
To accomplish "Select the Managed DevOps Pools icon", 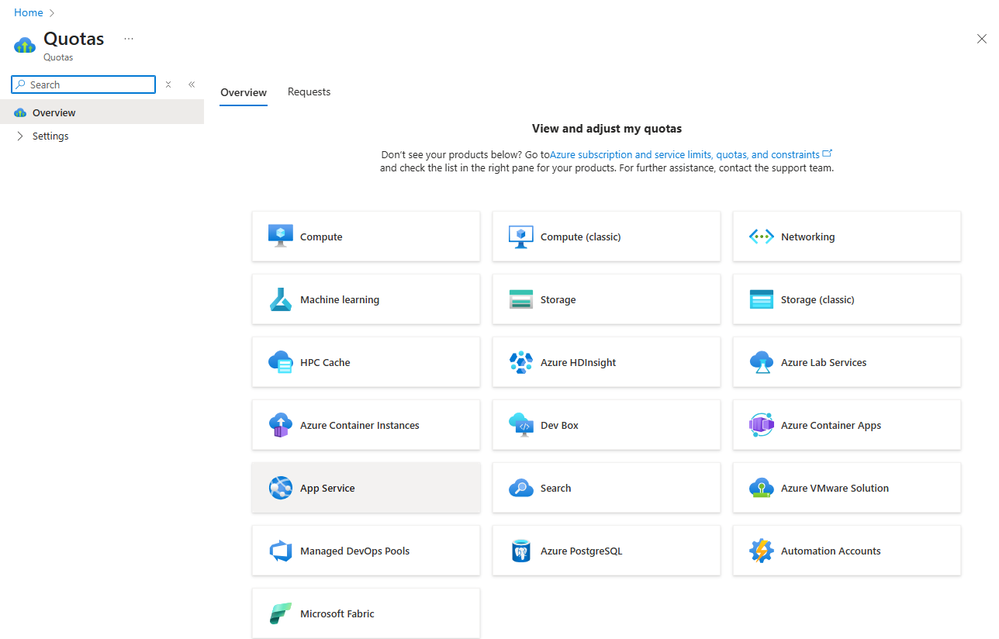I will pyautogui.click(x=280, y=551).
